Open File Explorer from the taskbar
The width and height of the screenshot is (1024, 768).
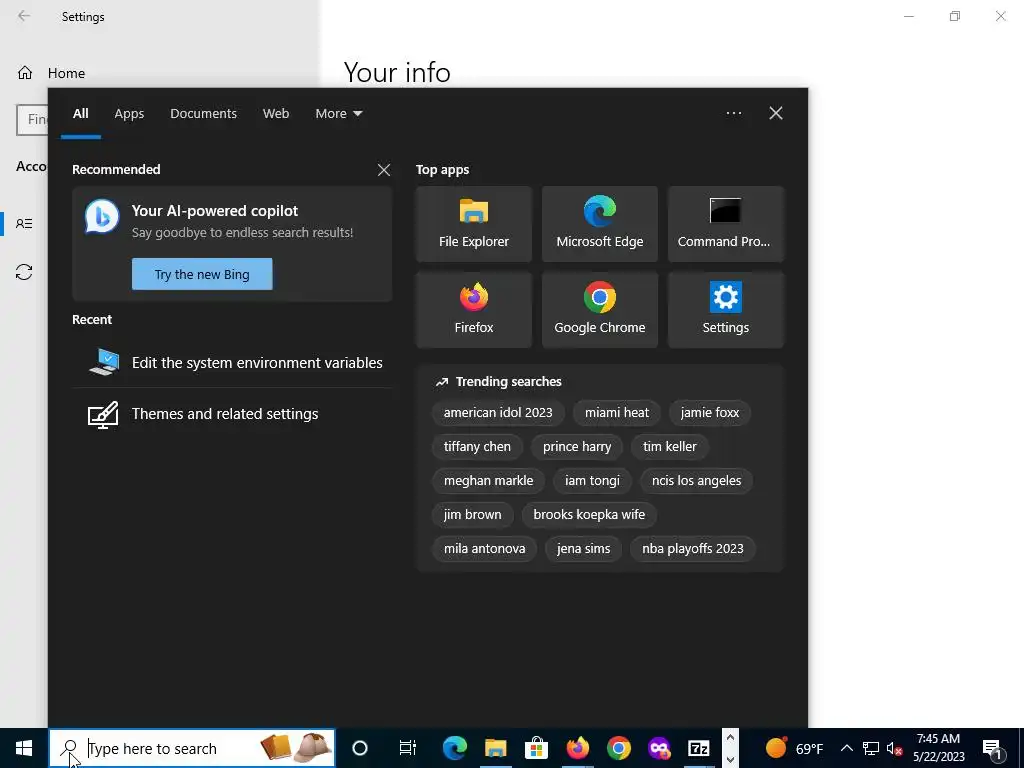point(496,748)
